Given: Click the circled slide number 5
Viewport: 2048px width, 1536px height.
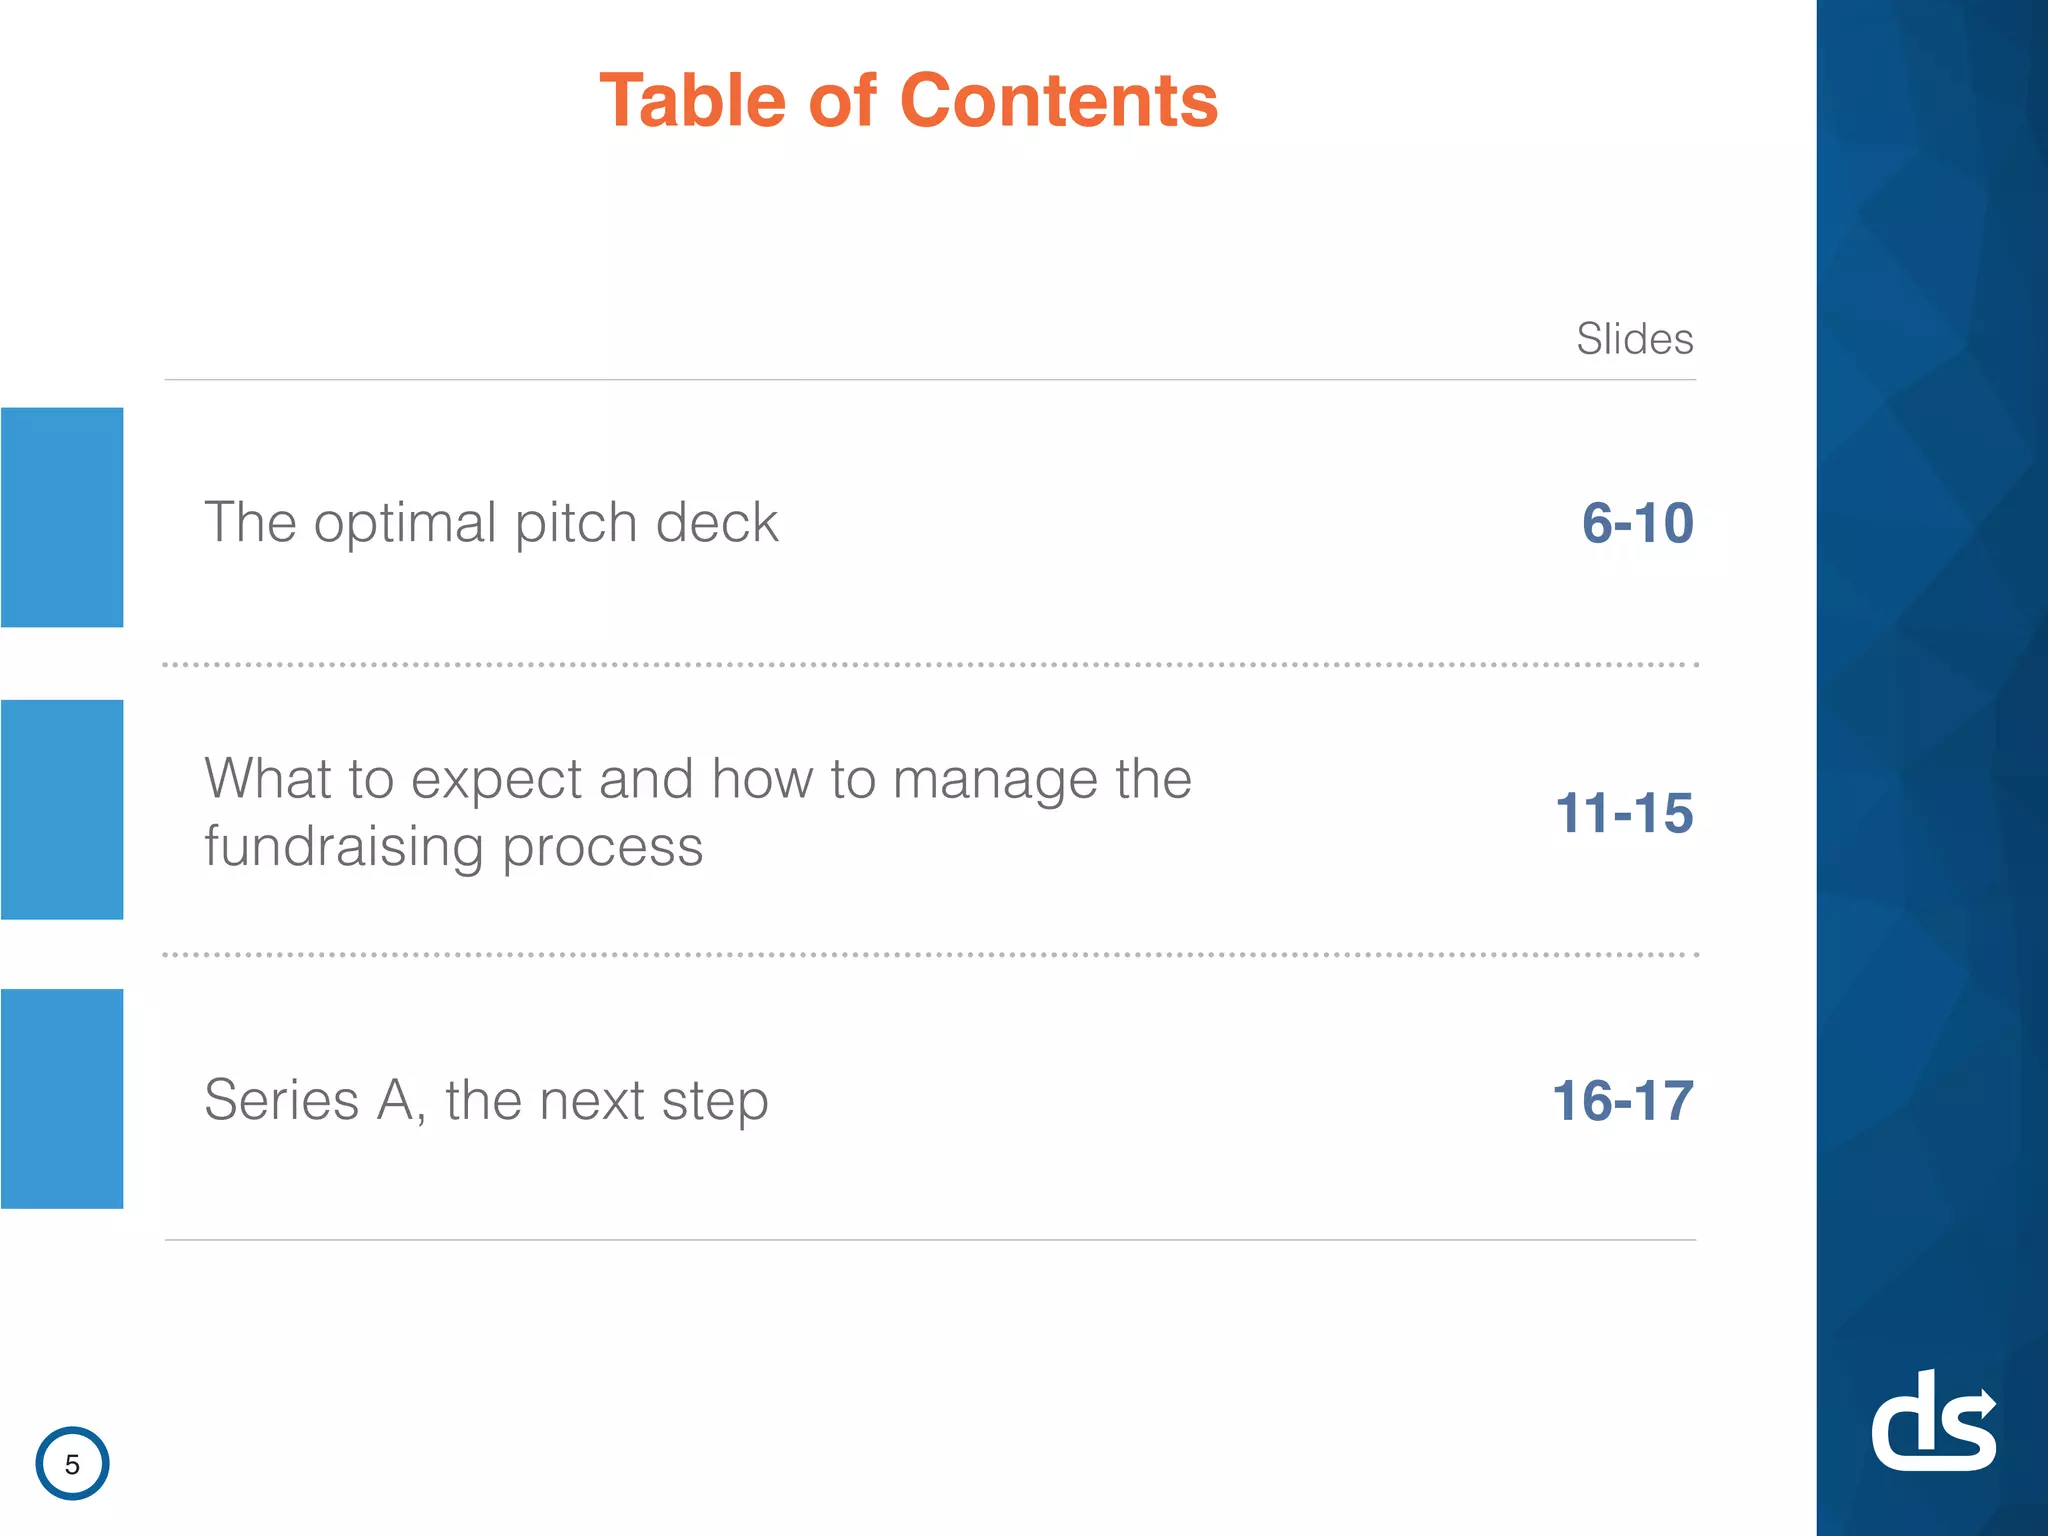Looking at the screenshot, I should coord(72,1464).
